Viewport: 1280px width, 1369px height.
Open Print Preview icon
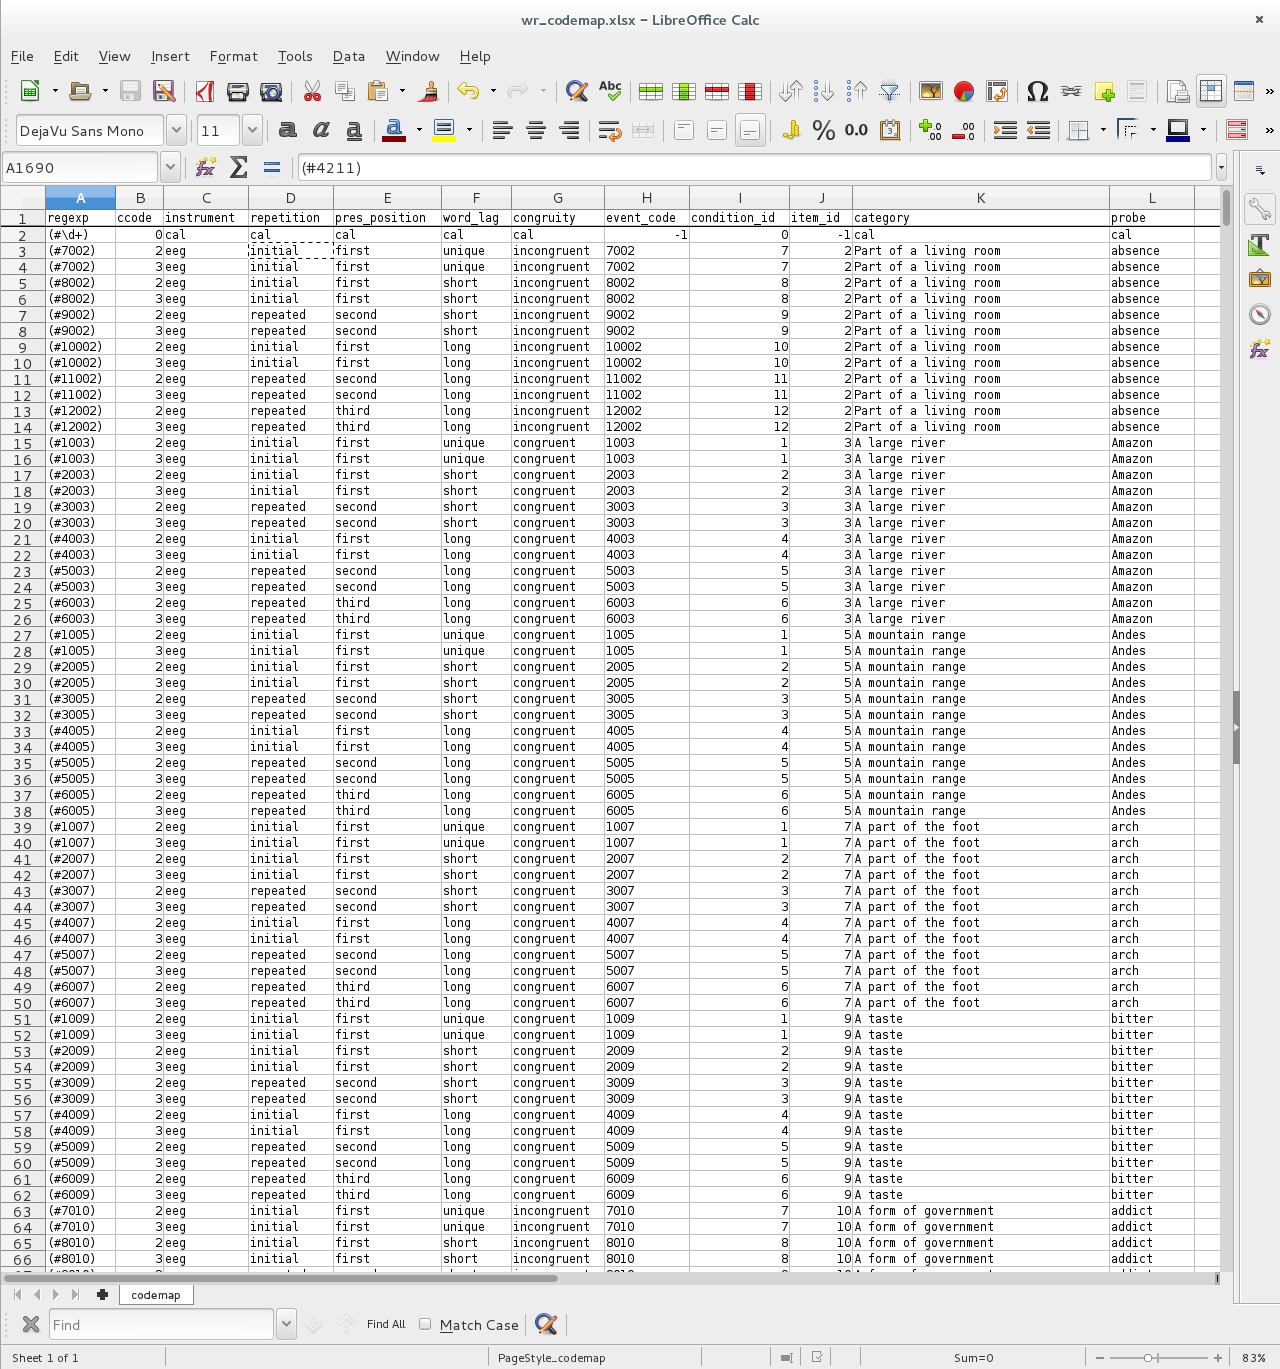tap(271, 91)
